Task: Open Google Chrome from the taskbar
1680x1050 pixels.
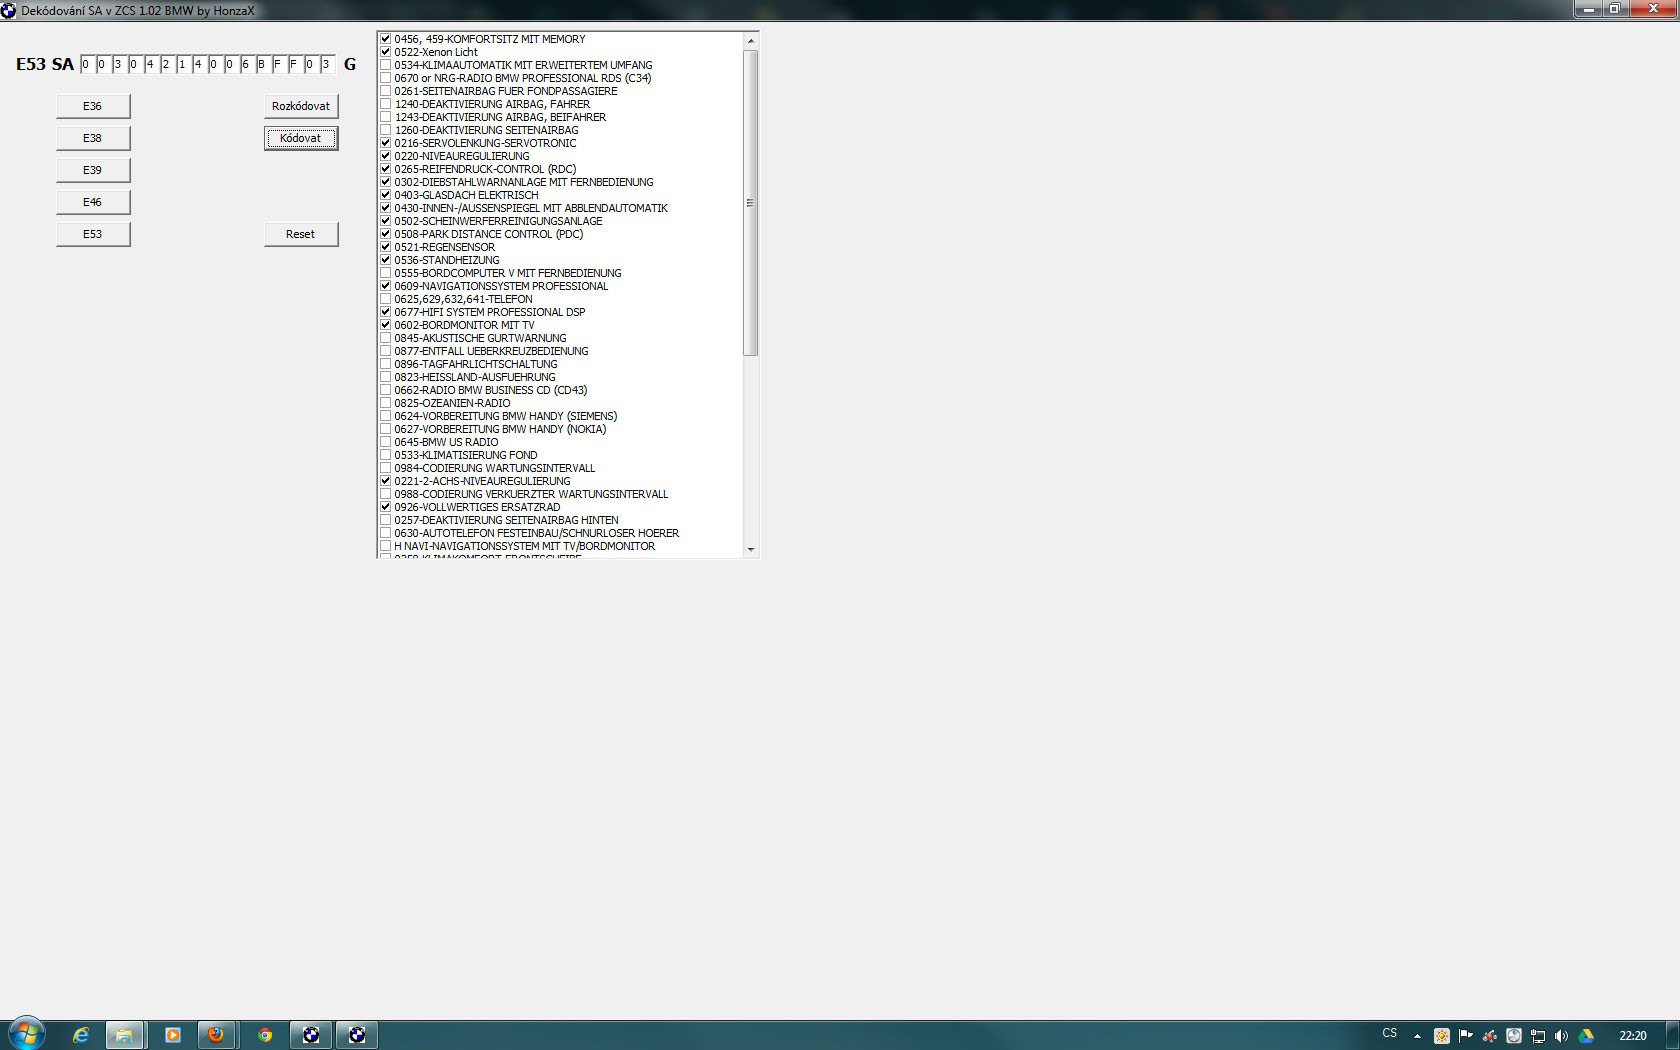Action: coord(265,1035)
